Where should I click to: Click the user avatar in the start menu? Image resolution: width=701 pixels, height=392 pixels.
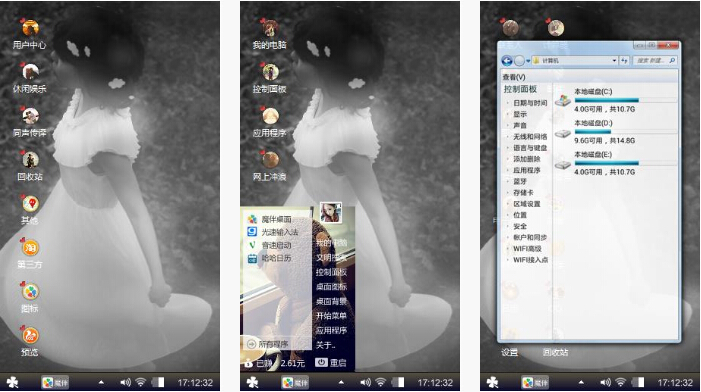coord(331,212)
